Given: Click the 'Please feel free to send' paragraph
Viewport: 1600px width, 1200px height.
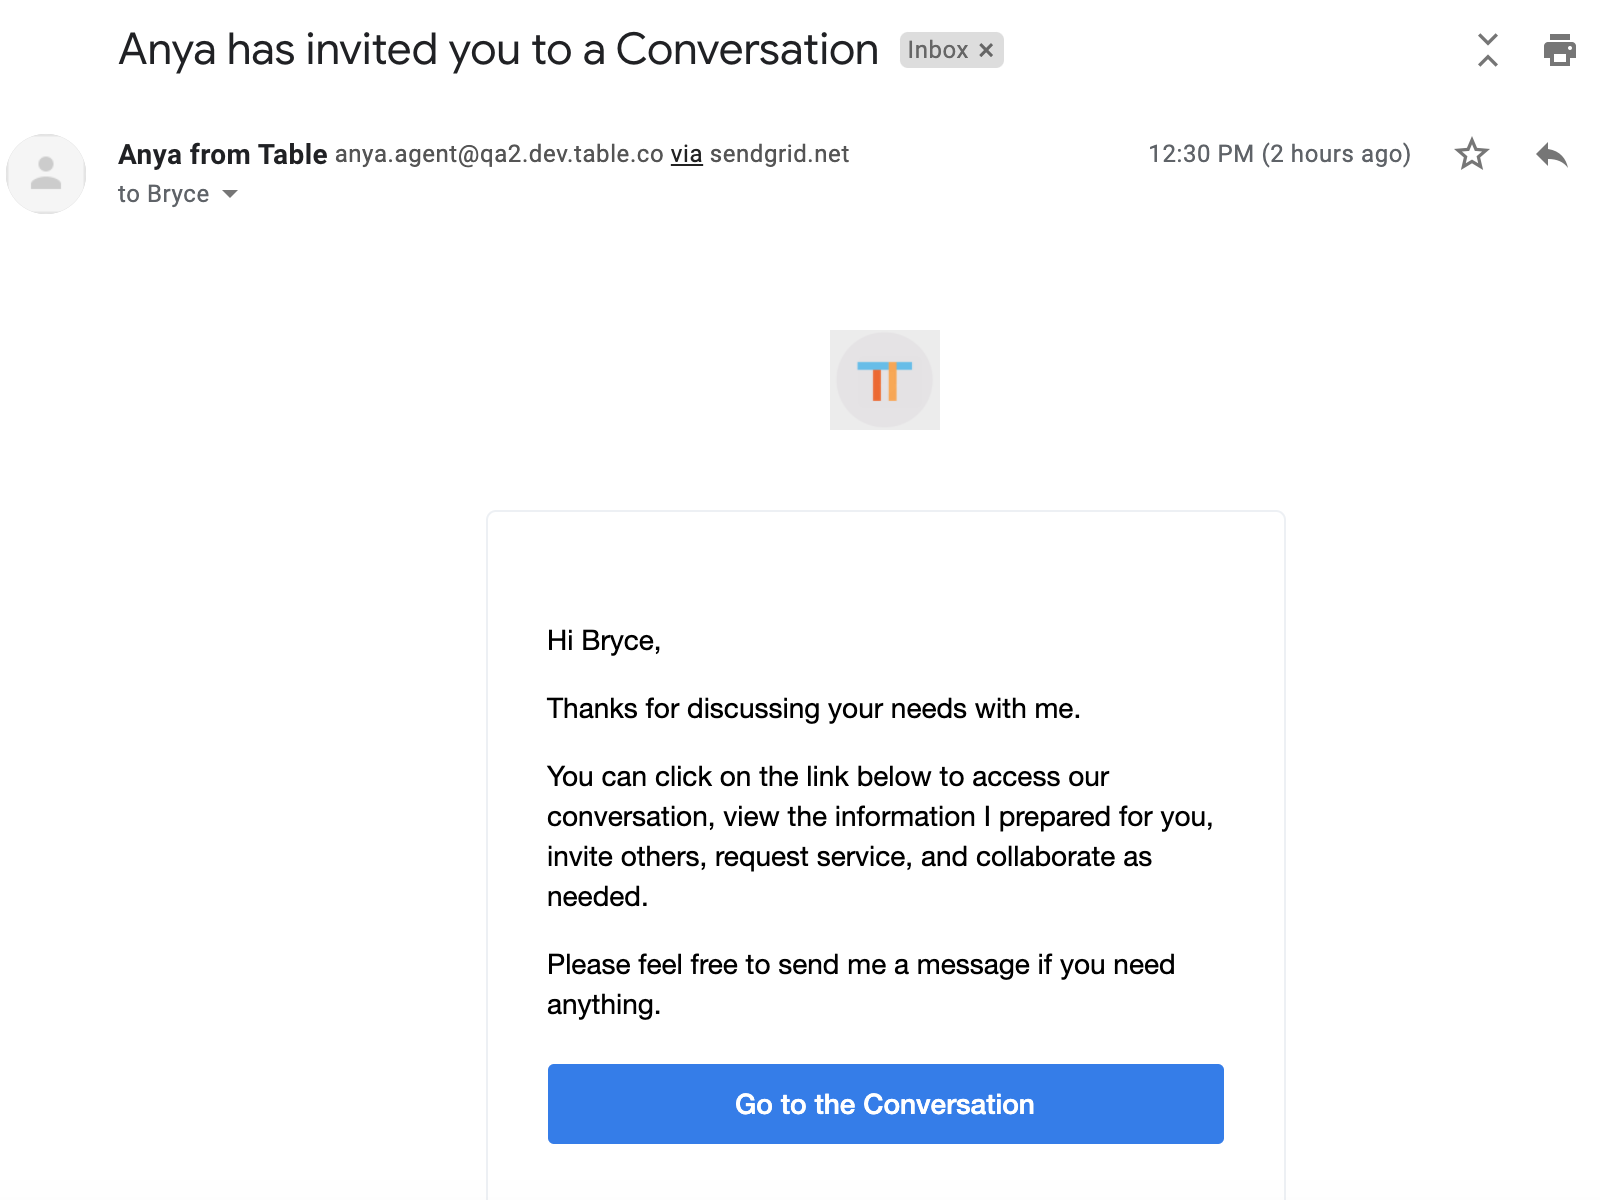Looking at the screenshot, I should [x=861, y=985].
